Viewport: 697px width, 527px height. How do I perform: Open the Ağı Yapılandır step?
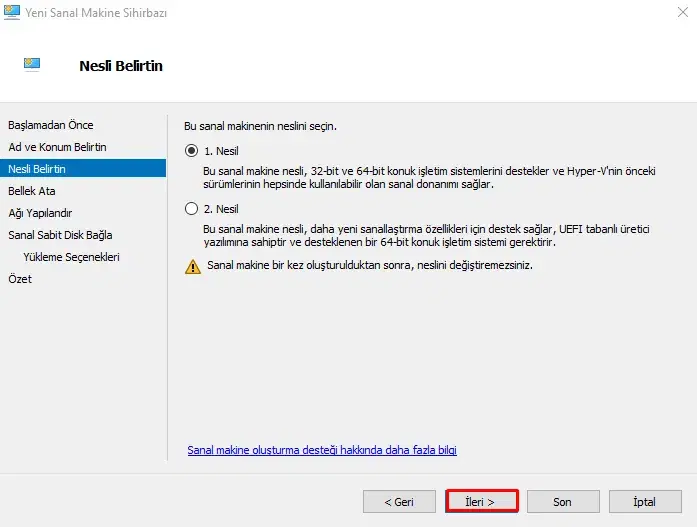click(40, 213)
